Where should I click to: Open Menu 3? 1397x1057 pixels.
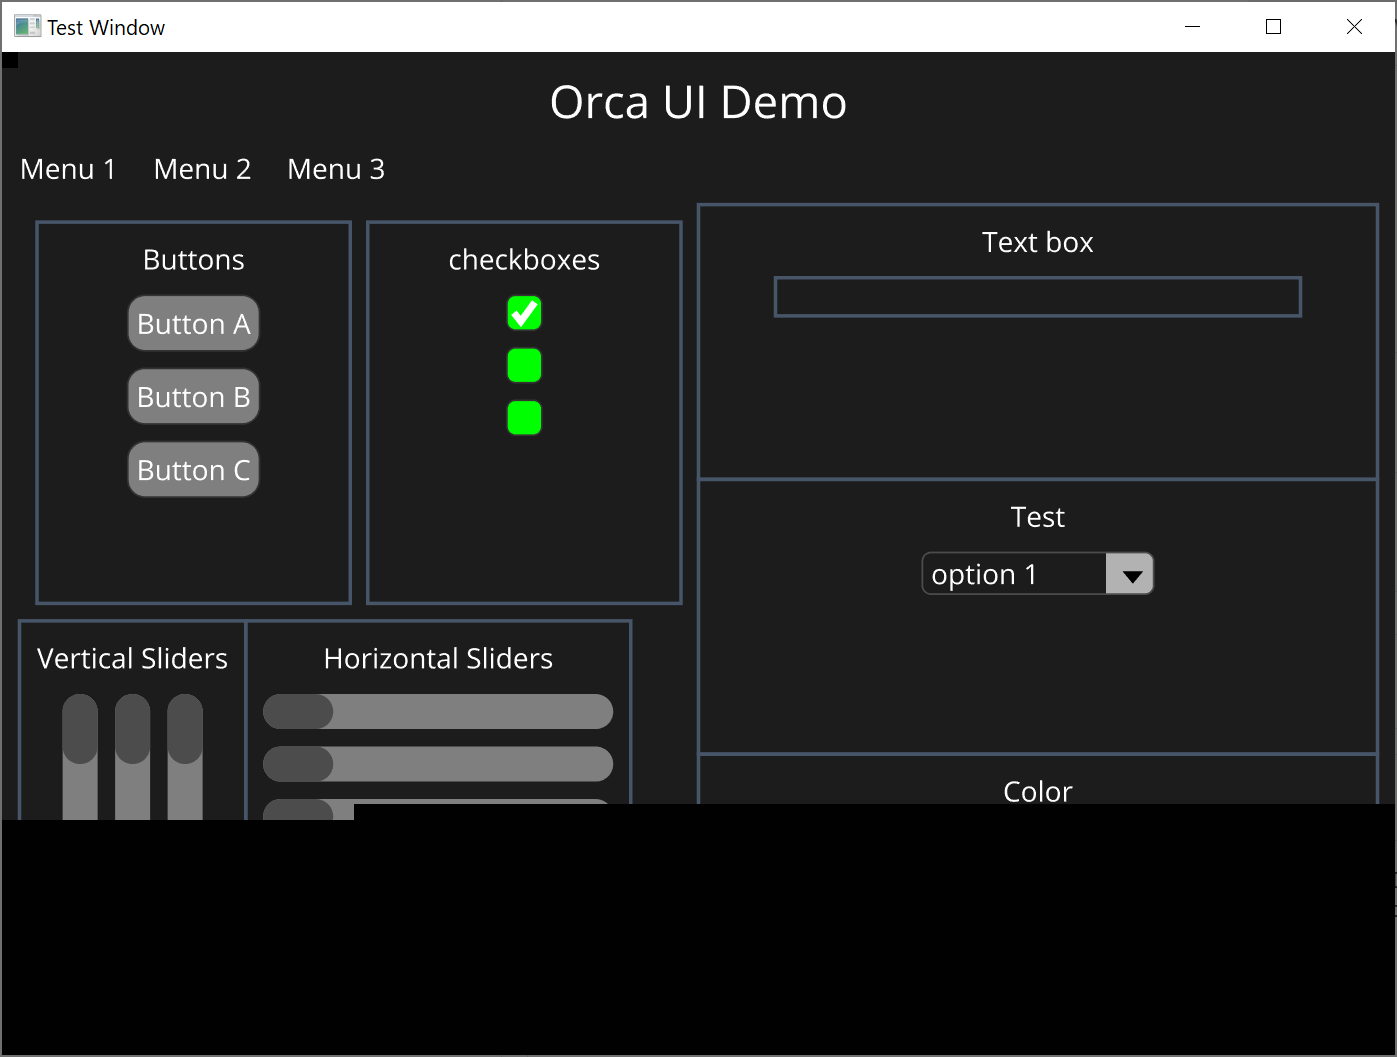click(x=336, y=169)
